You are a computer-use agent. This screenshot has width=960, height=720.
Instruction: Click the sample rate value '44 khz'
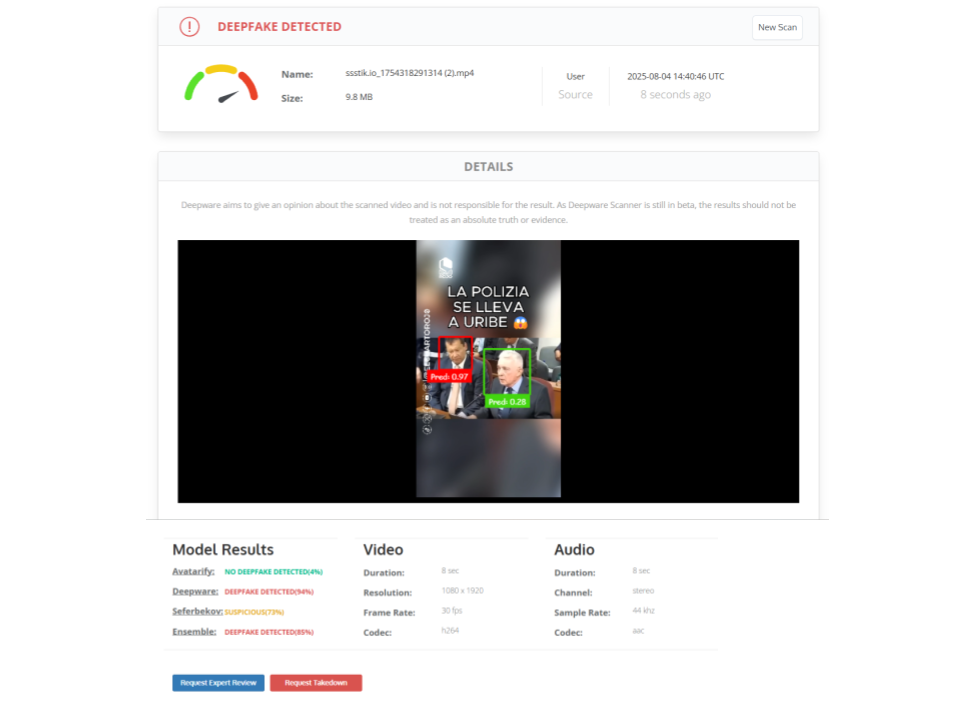643,610
